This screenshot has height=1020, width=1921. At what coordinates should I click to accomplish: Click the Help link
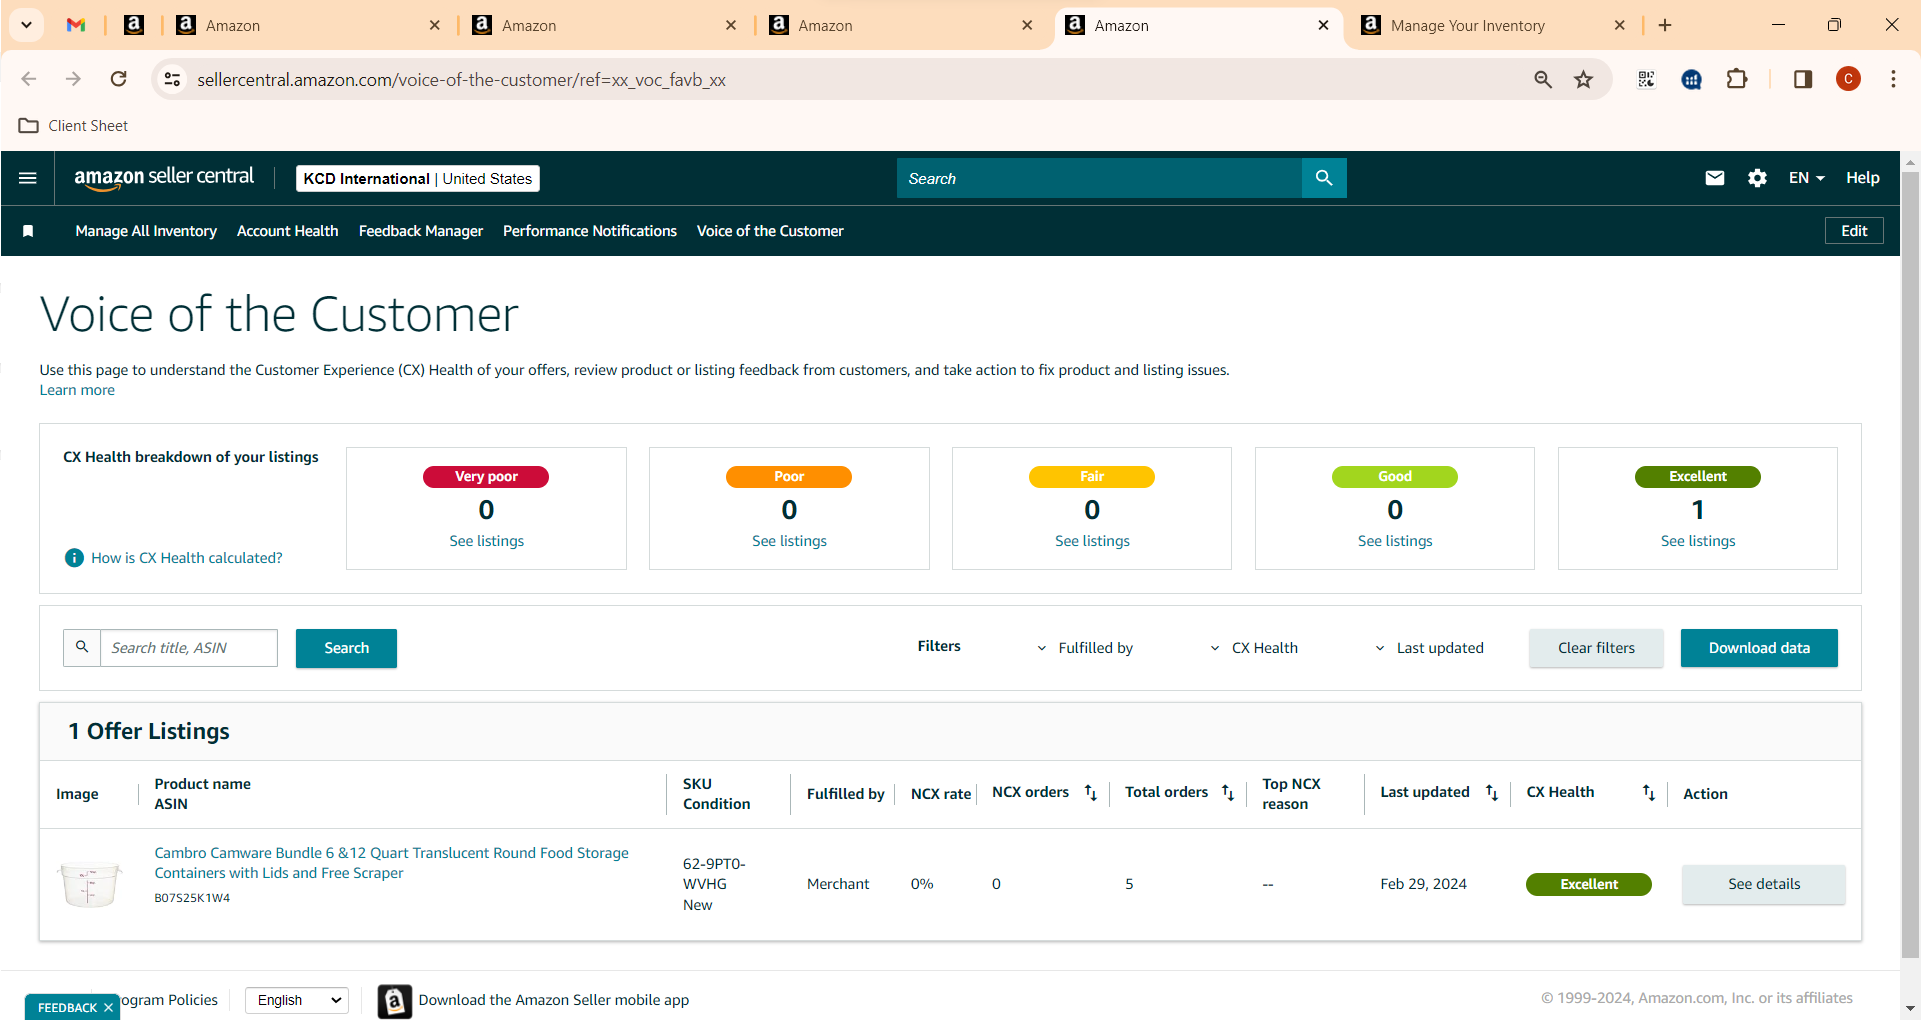[x=1863, y=178]
